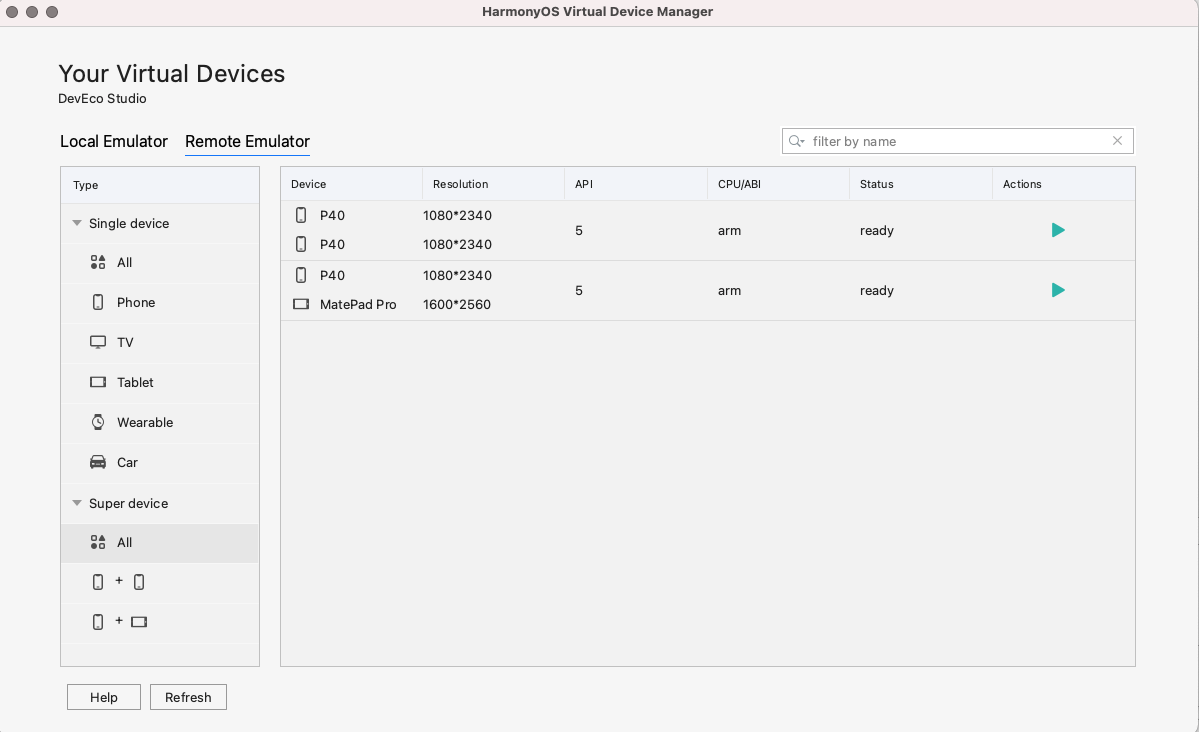Select All under Super device
This screenshot has width=1199, height=732.
tap(124, 542)
